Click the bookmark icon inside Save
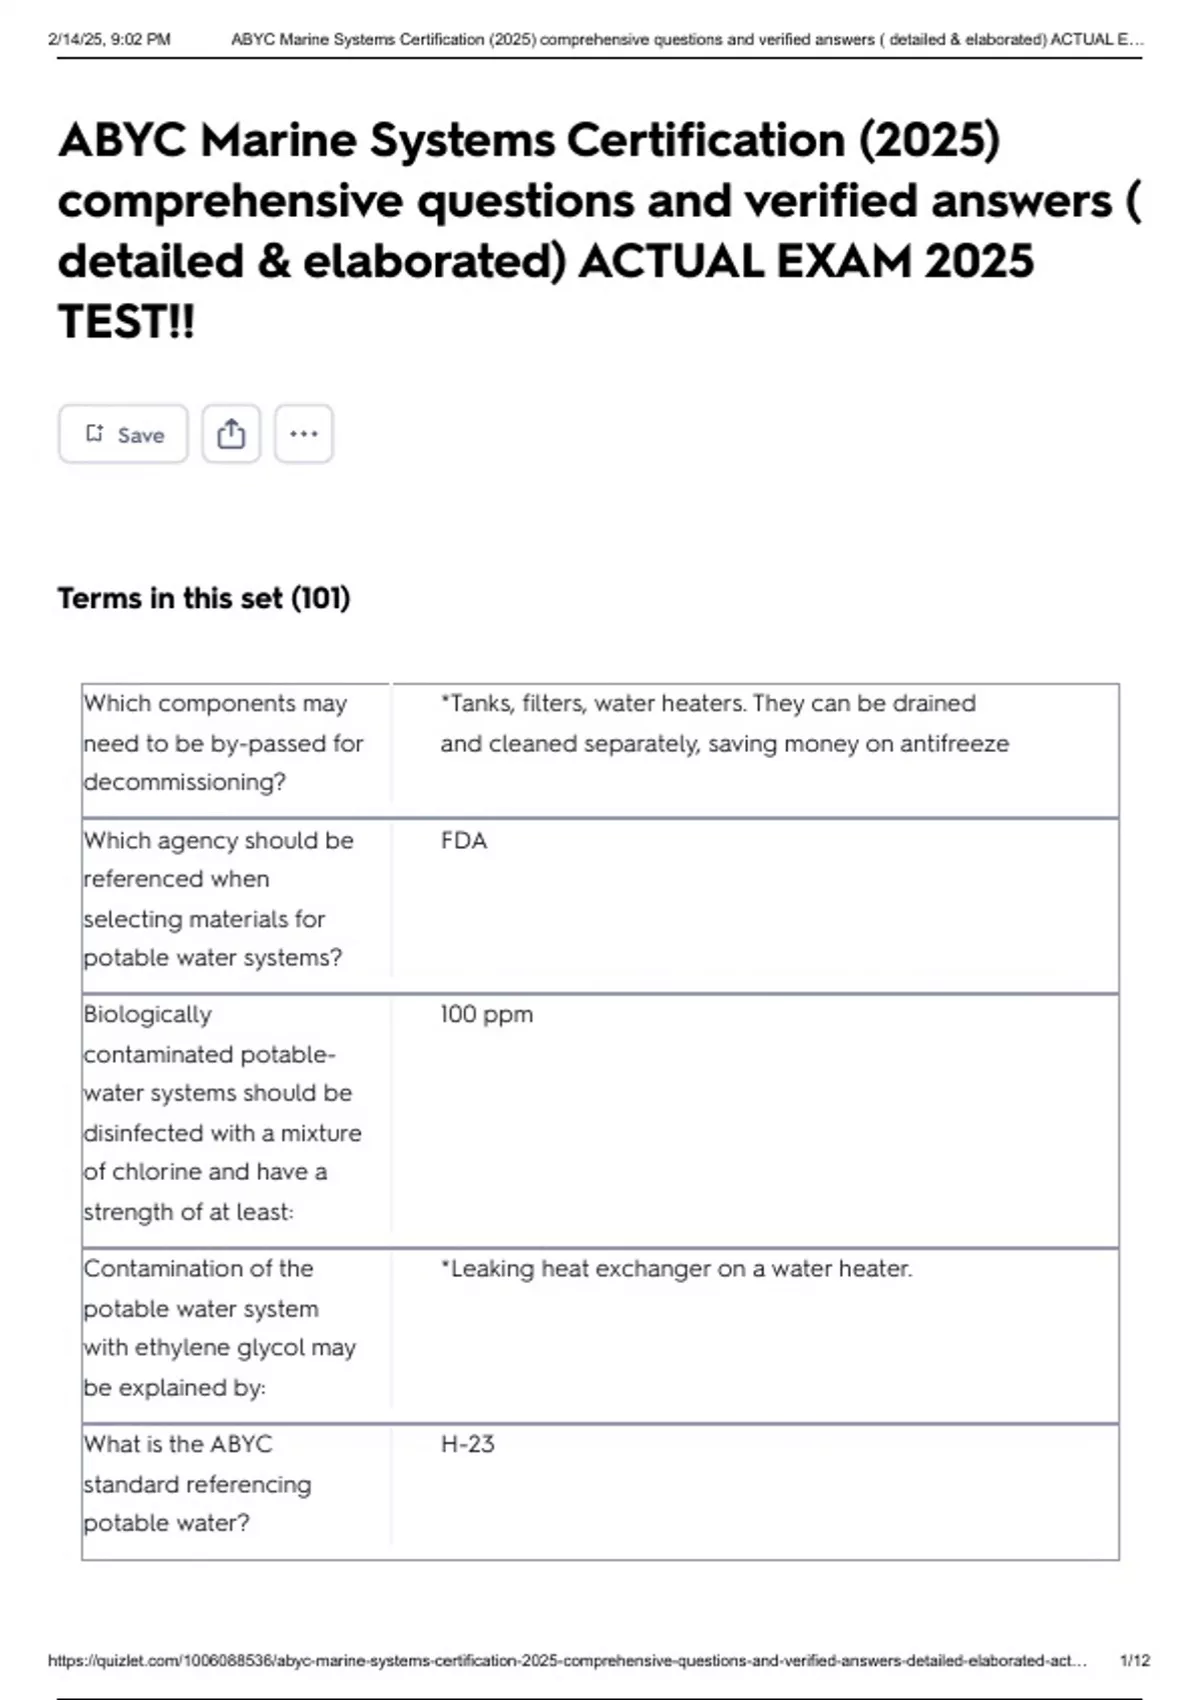This screenshot has width=1200, height=1700. click(x=95, y=433)
